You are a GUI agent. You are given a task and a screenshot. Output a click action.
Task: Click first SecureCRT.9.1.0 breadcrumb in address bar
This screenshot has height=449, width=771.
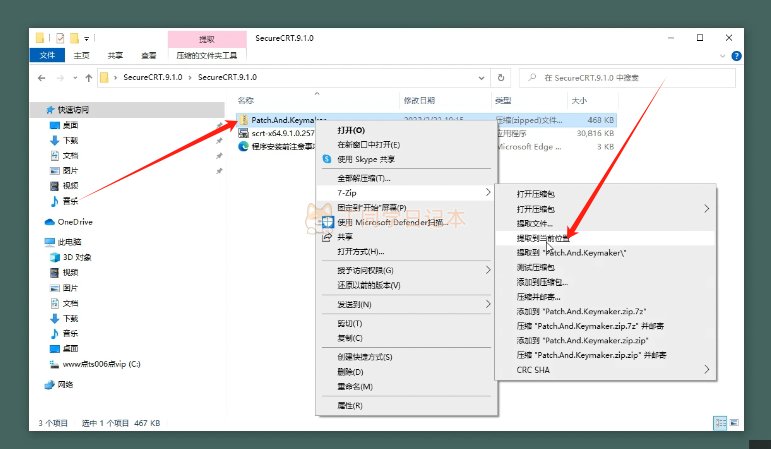(x=153, y=77)
